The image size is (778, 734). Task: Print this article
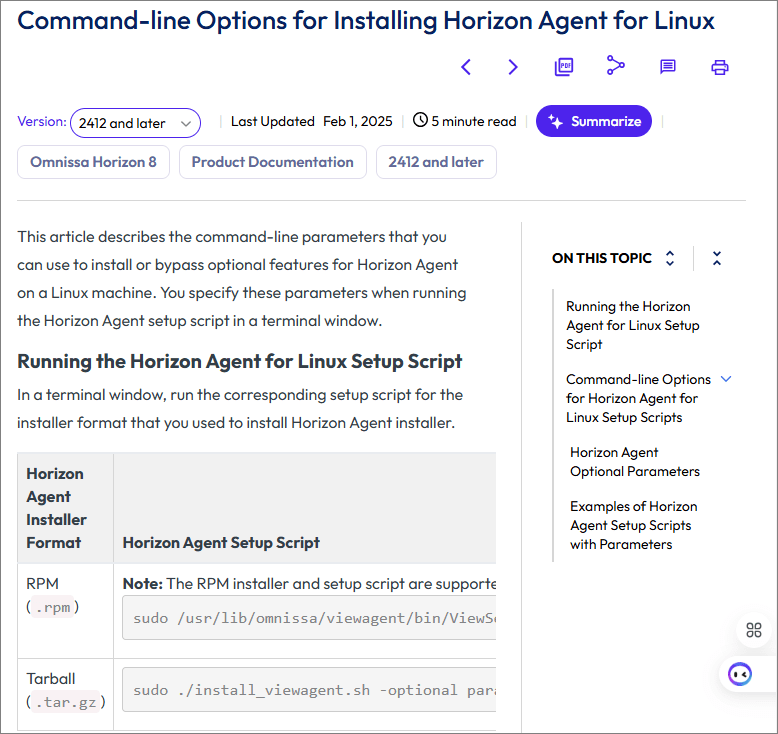point(720,67)
